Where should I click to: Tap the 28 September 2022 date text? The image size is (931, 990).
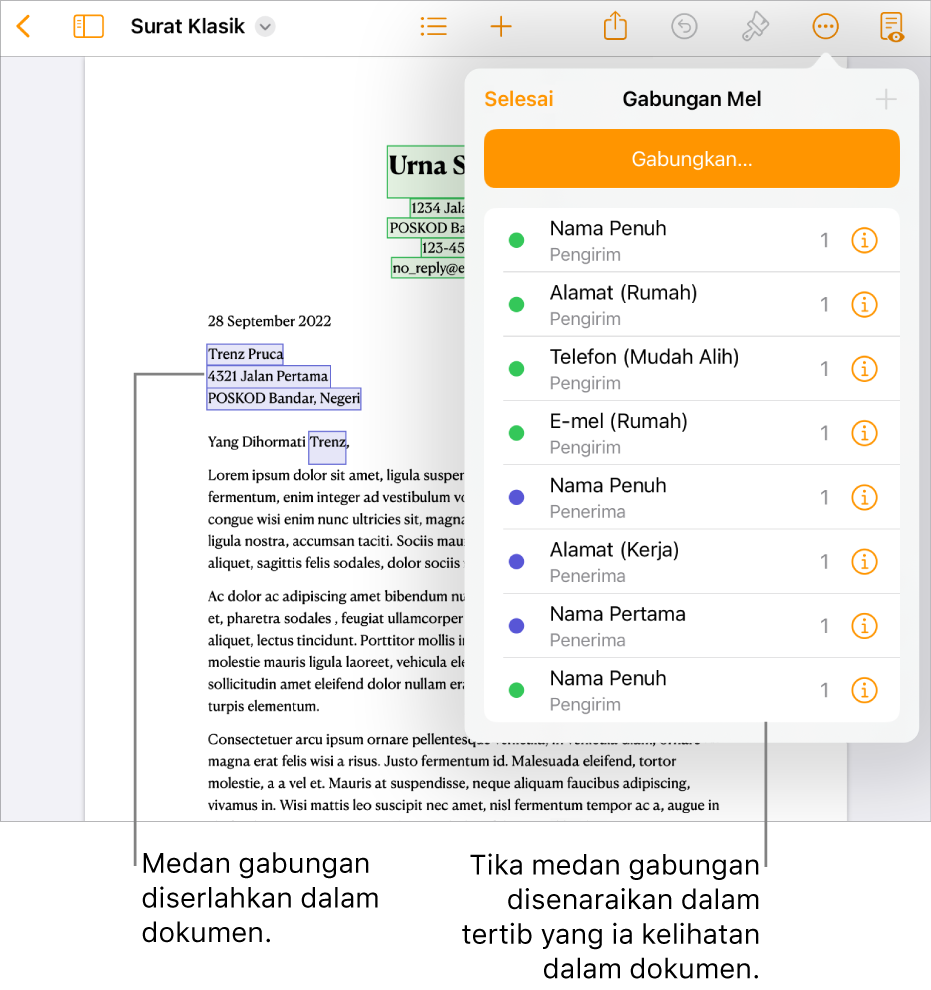point(270,321)
